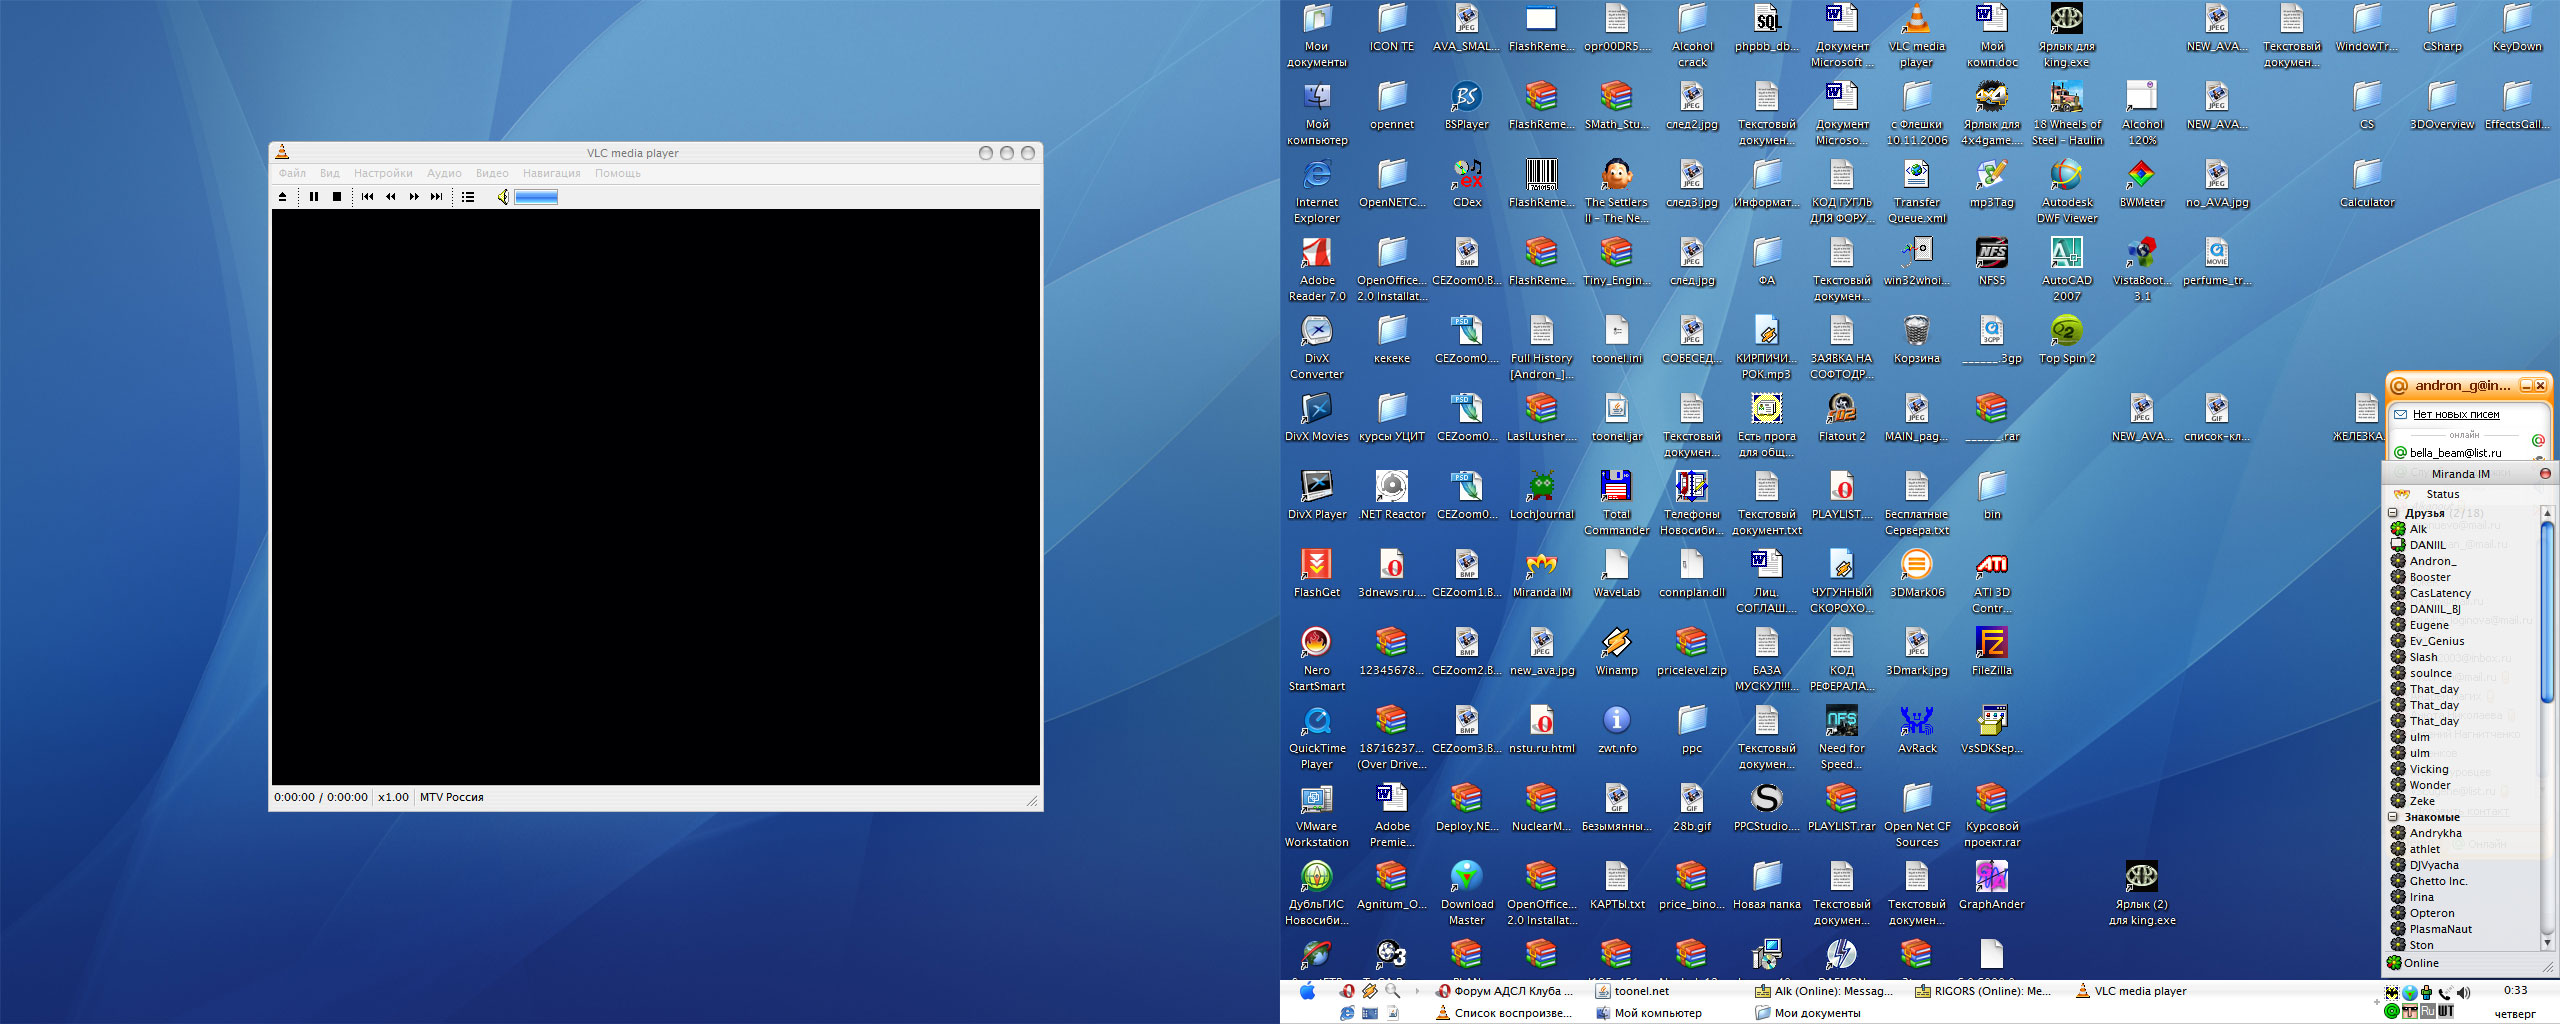The height and width of the screenshot is (1024, 2560).
Task: Click the eject button in VLC
Action: [x=283, y=197]
